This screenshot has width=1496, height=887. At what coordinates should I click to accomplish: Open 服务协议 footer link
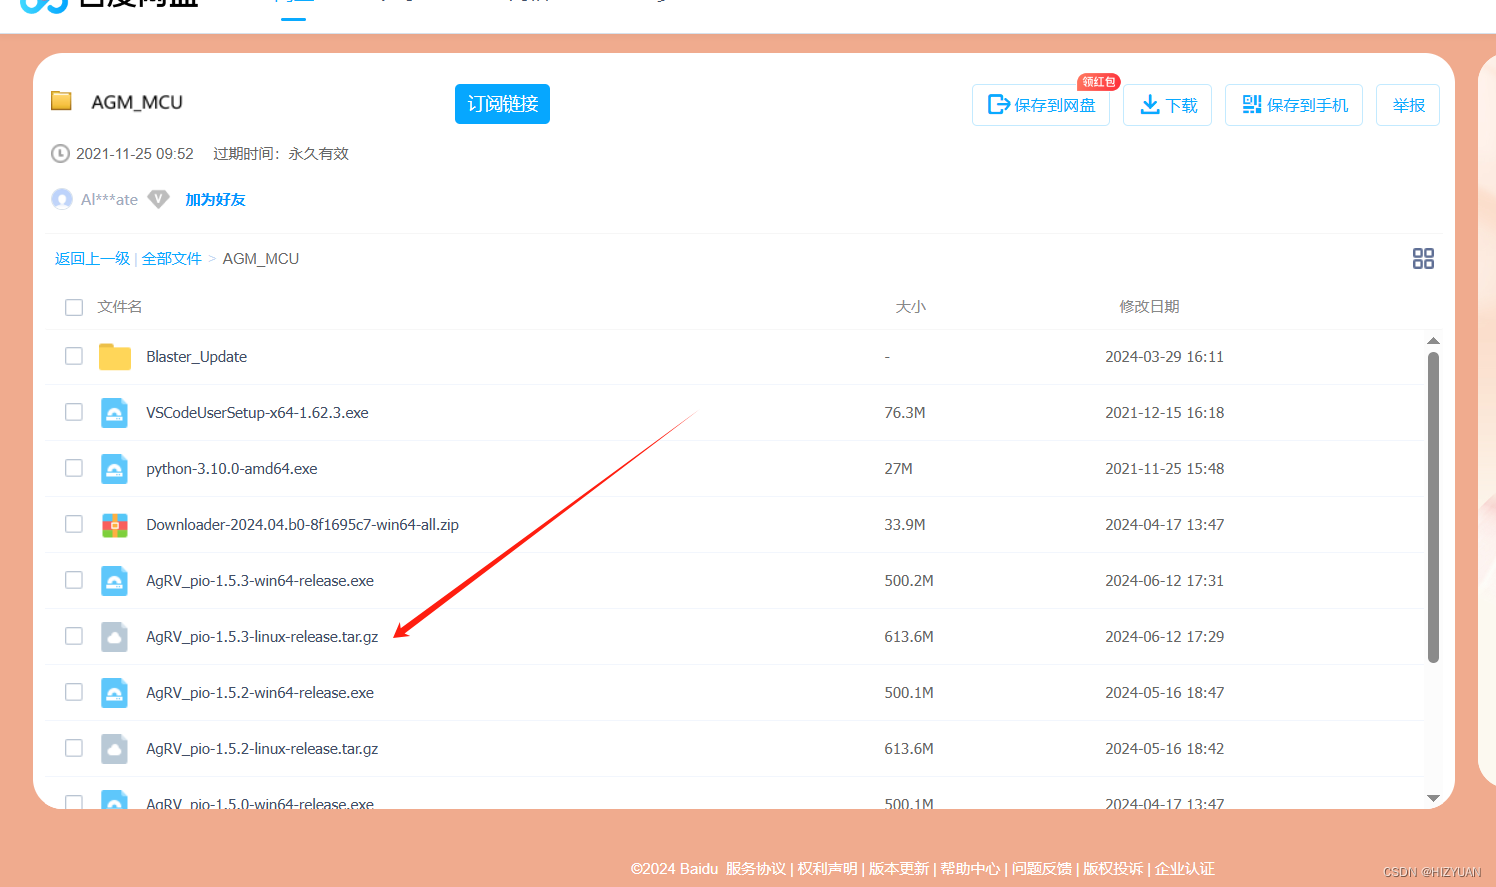click(756, 869)
